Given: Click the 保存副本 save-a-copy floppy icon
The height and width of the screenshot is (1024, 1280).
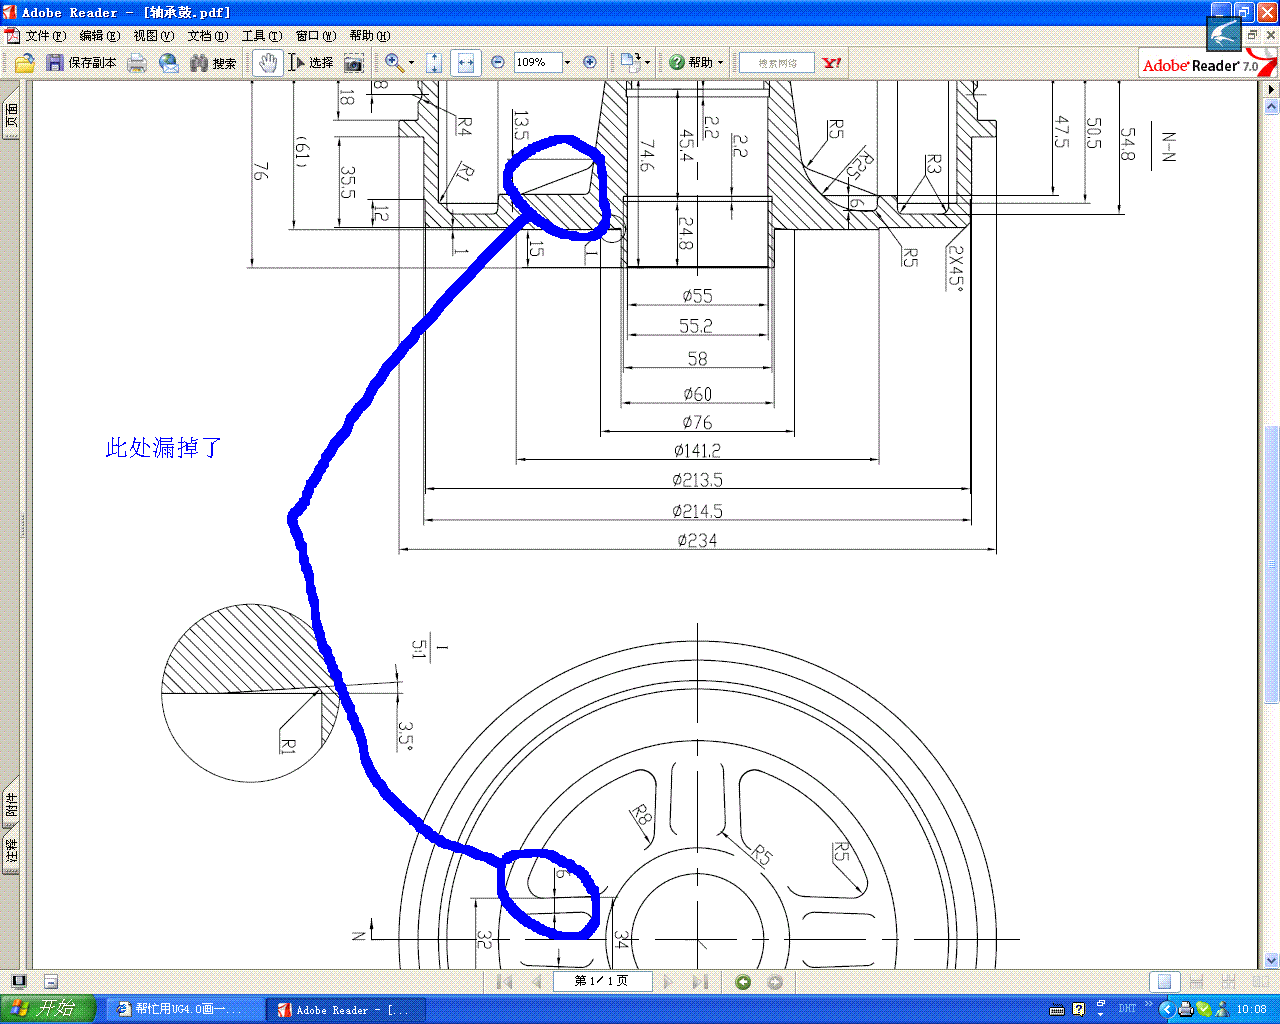Looking at the screenshot, I should 55,63.
